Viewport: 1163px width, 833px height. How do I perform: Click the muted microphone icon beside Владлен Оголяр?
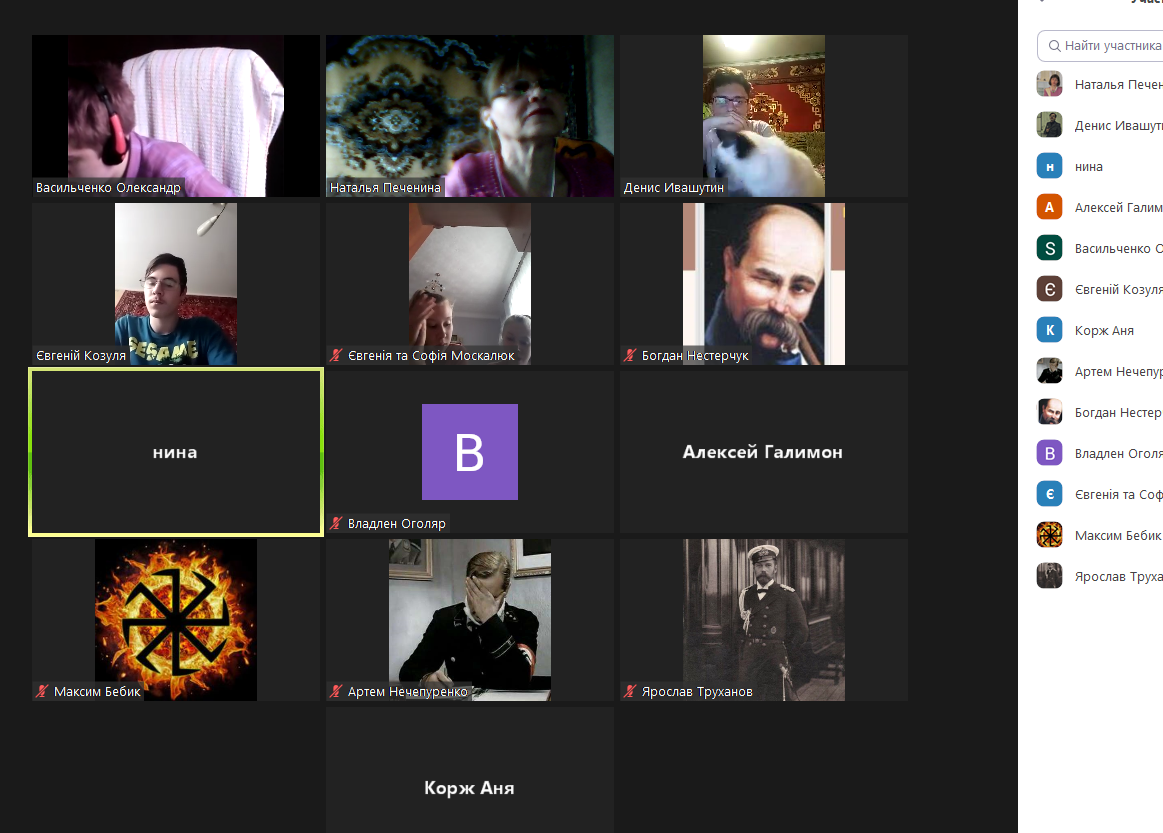click(x=336, y=524)
